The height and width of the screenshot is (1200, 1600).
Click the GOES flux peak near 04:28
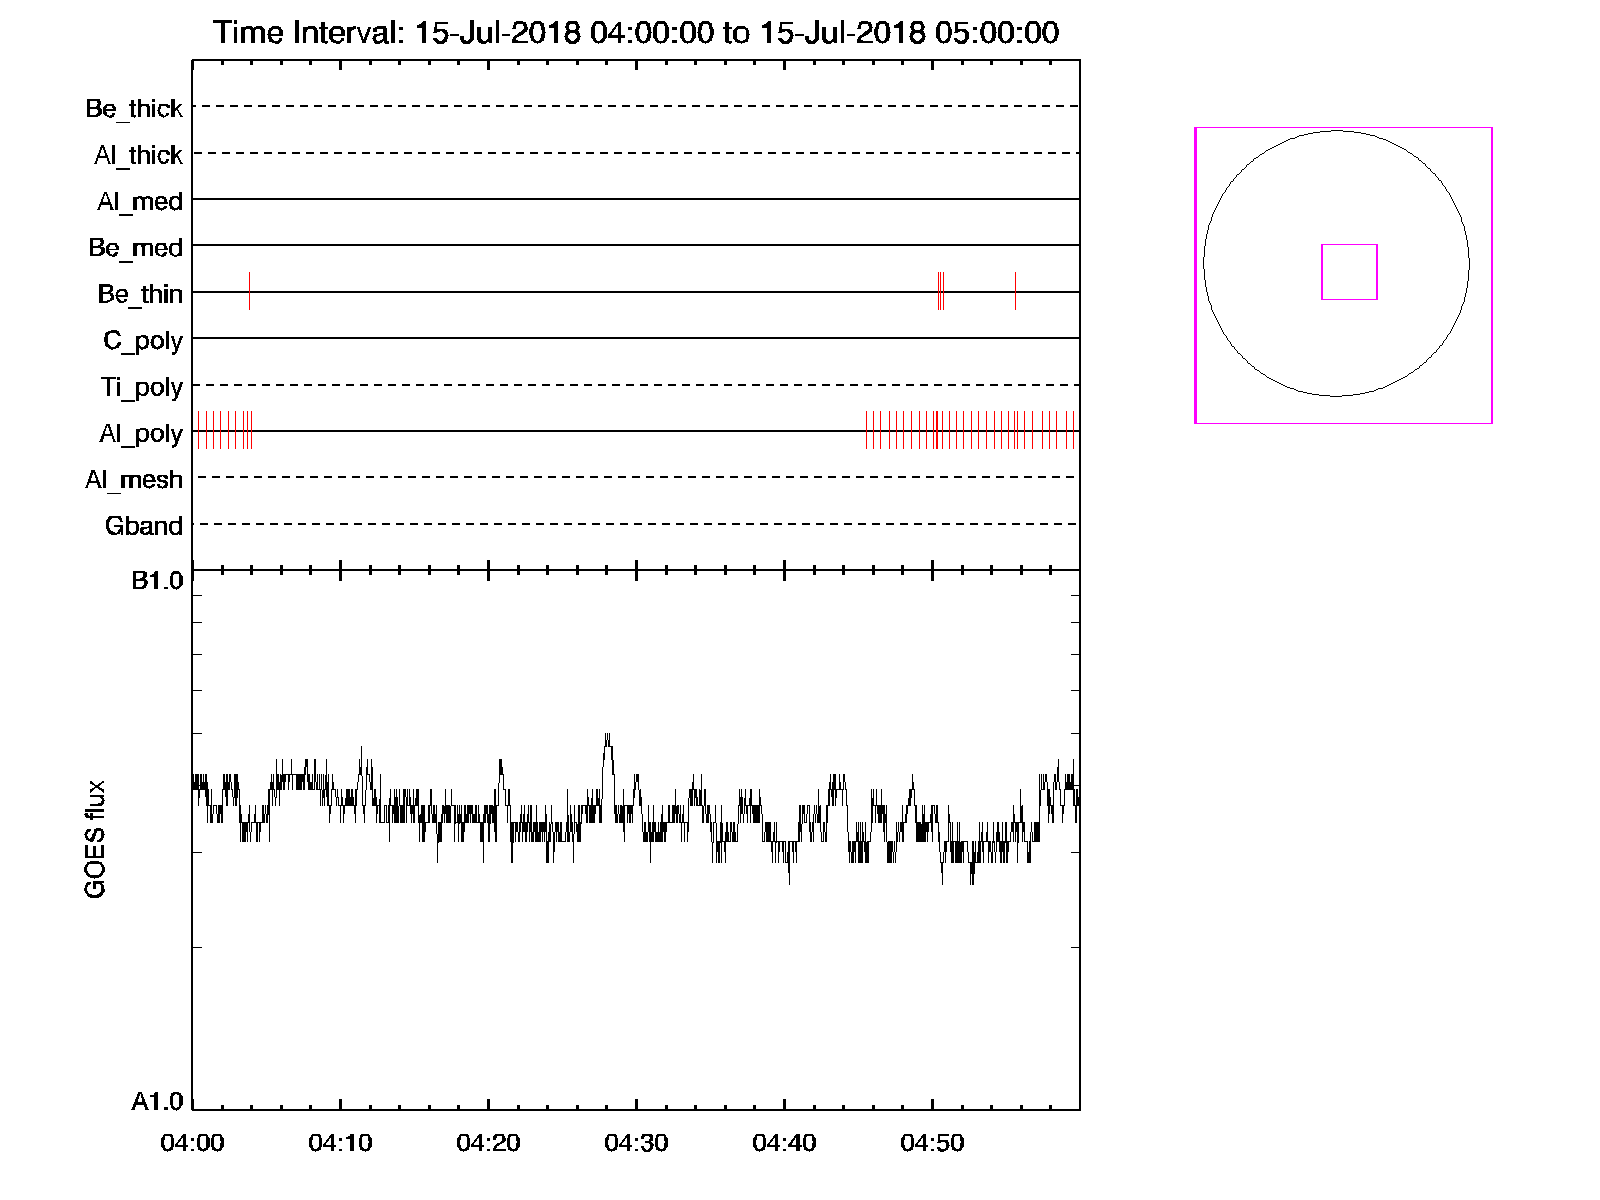[607, 738]
